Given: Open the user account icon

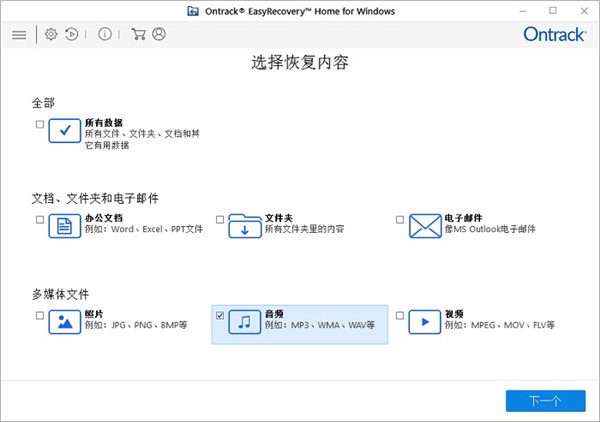Looking at the screenshot, I should [x=159, y=34].
